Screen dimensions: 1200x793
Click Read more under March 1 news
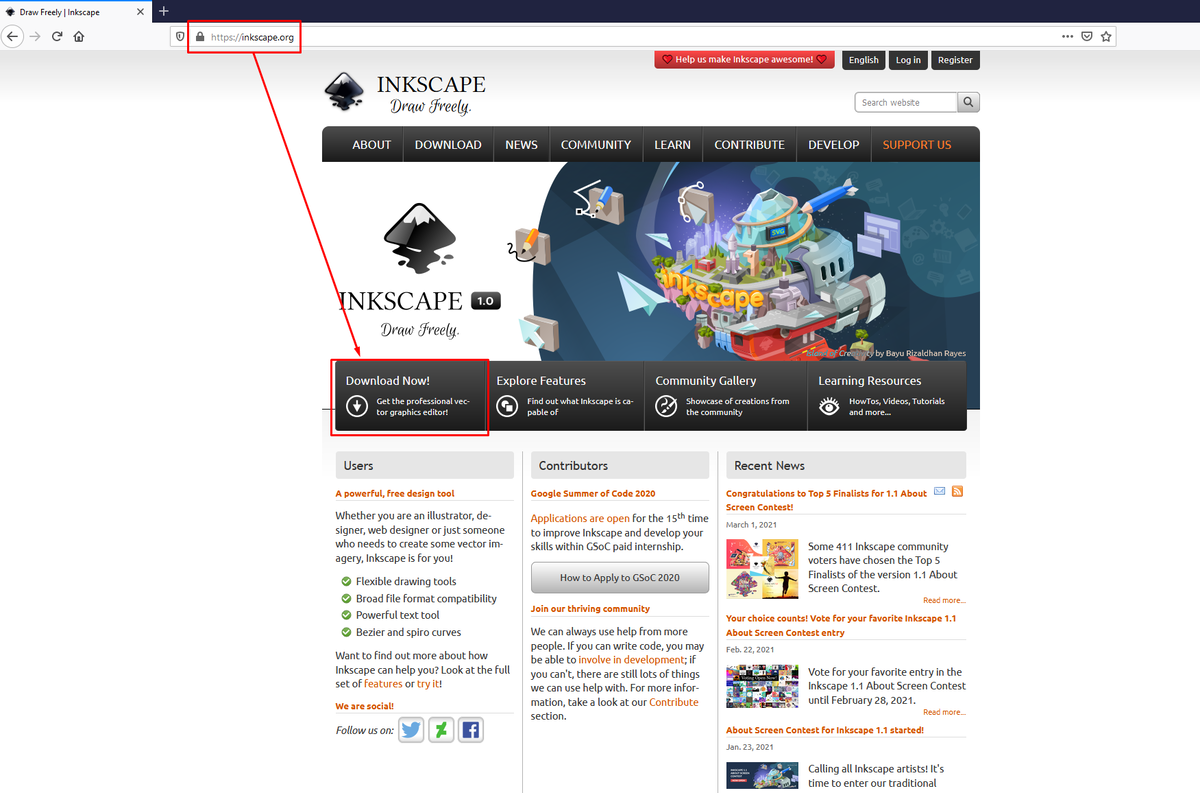[x=944, y=600]
